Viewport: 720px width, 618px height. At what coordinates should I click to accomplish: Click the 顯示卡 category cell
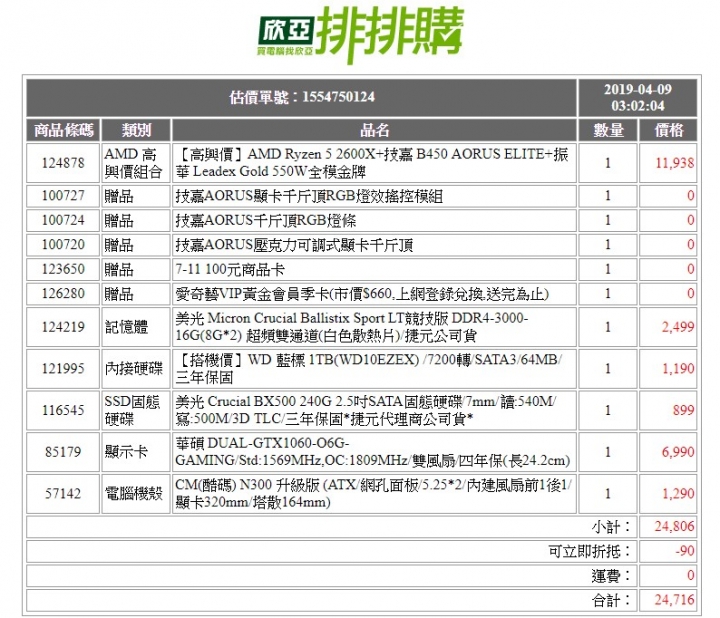tap(136, 452)
